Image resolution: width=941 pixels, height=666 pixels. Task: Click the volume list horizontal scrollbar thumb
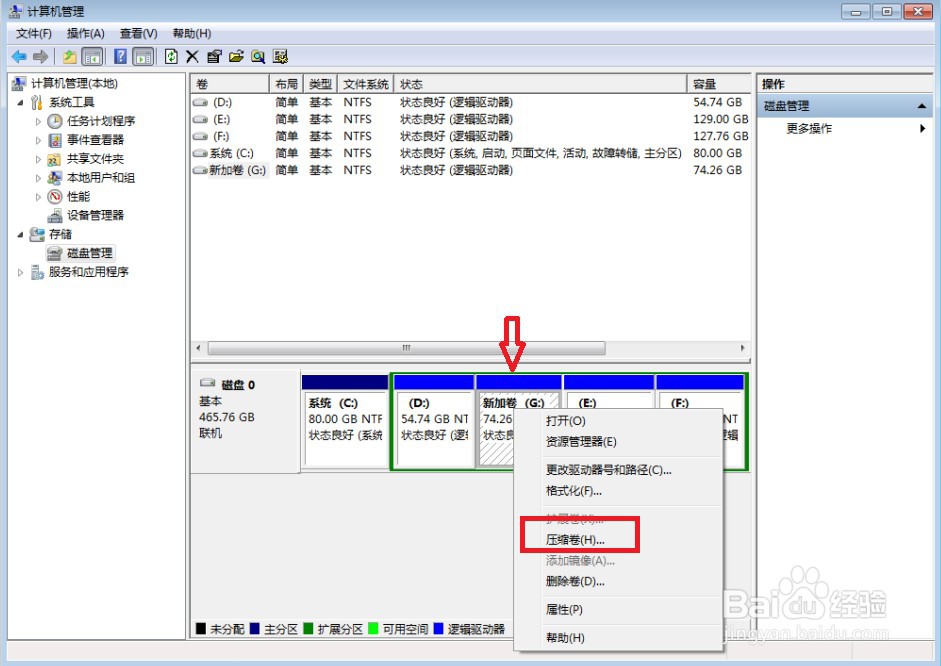(x=406, y=348)
